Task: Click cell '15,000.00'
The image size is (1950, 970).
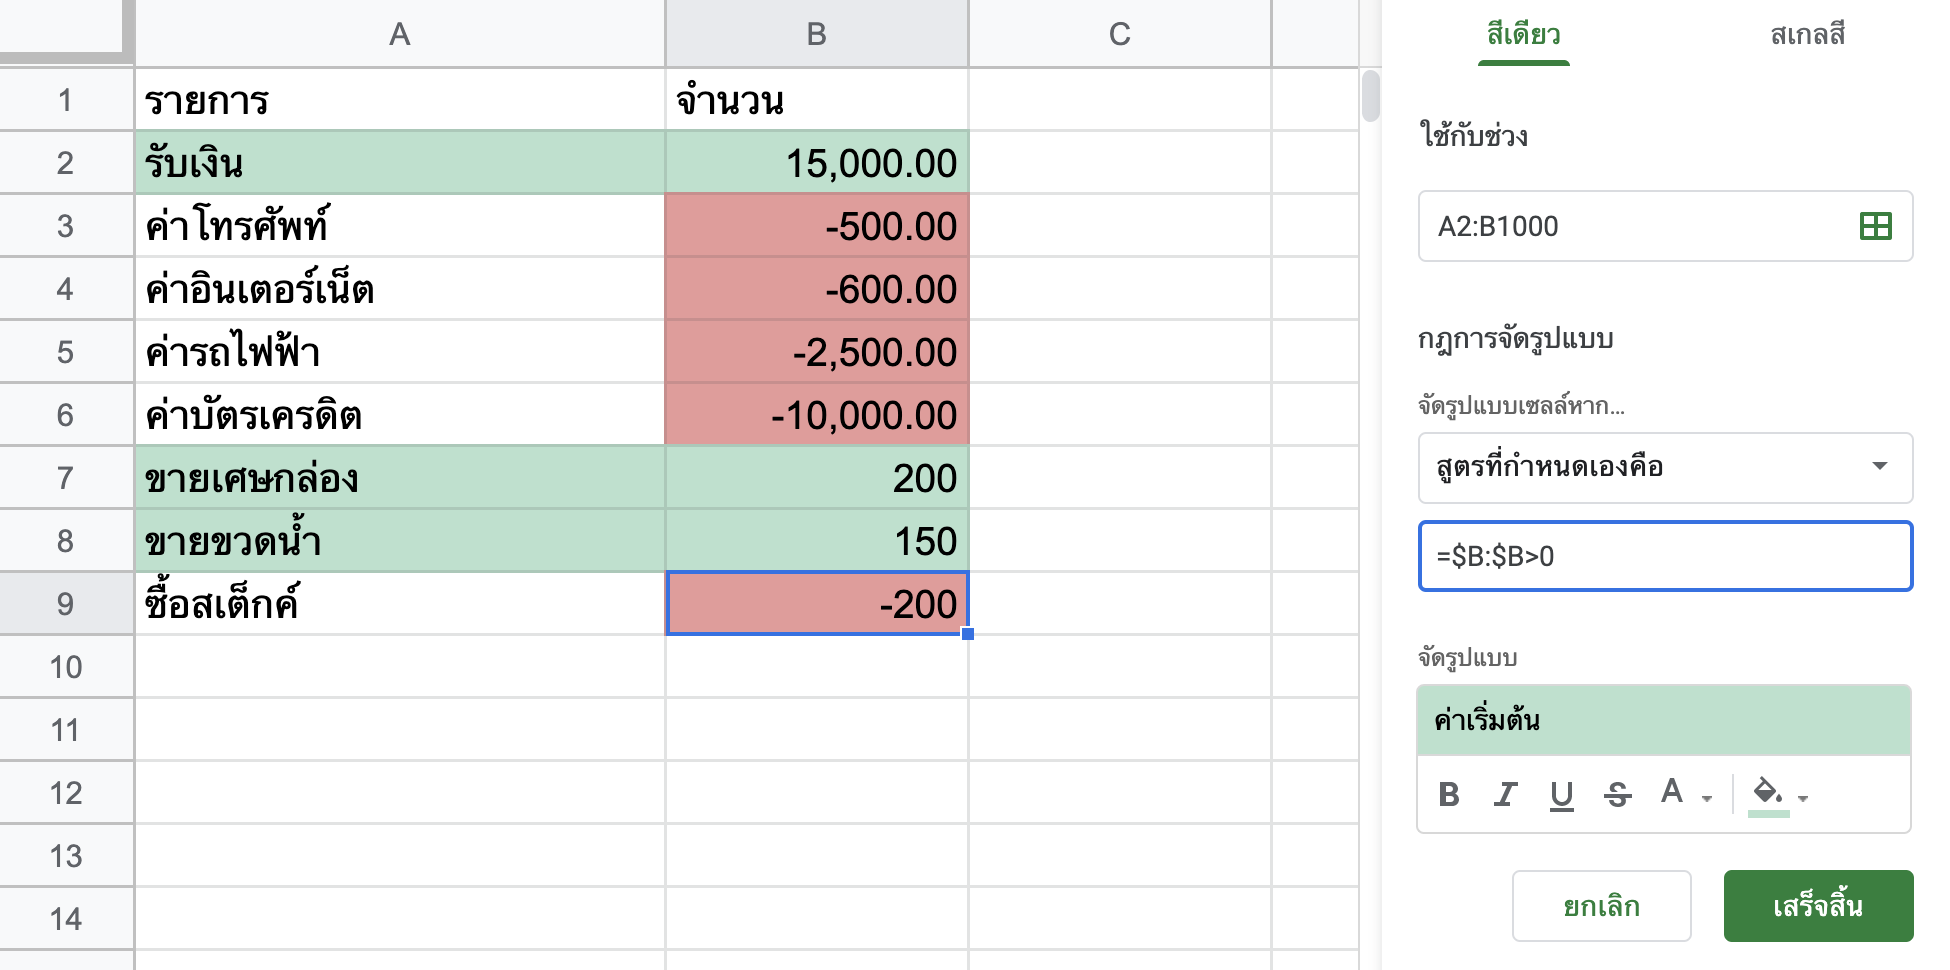Action: click(x=817, y=163)
